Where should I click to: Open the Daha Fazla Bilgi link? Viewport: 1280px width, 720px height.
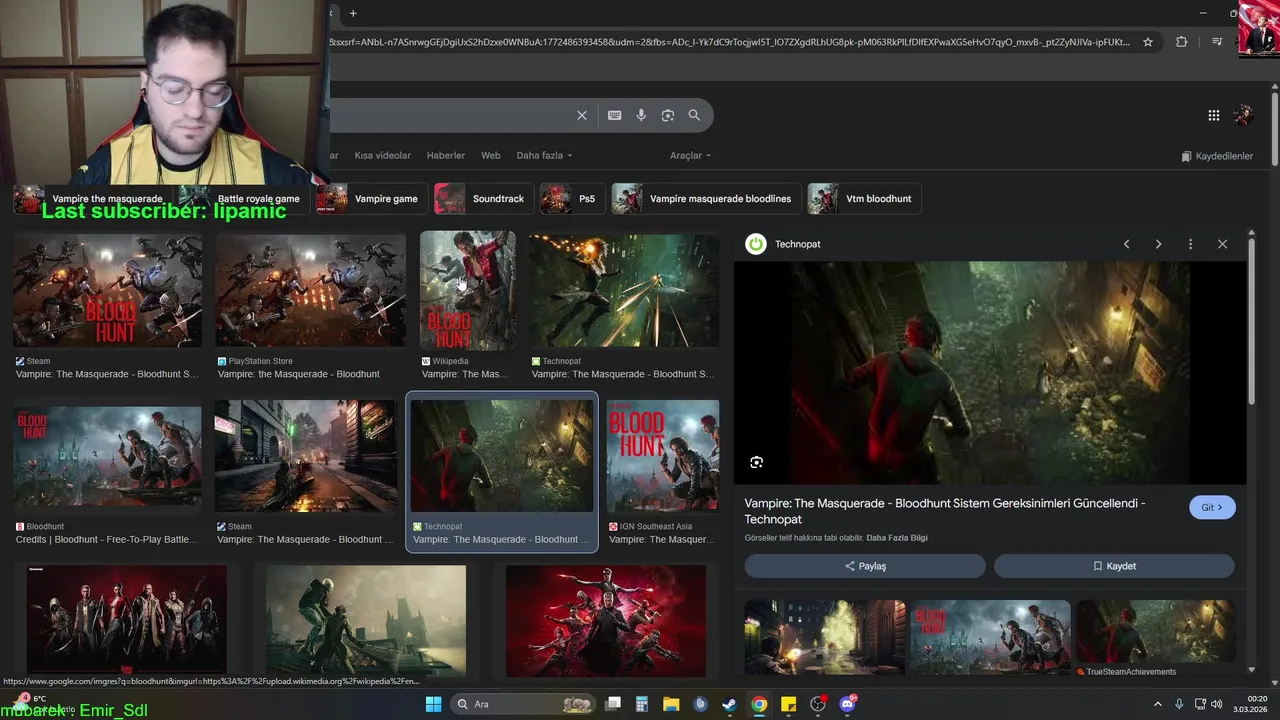pos(897,538)
